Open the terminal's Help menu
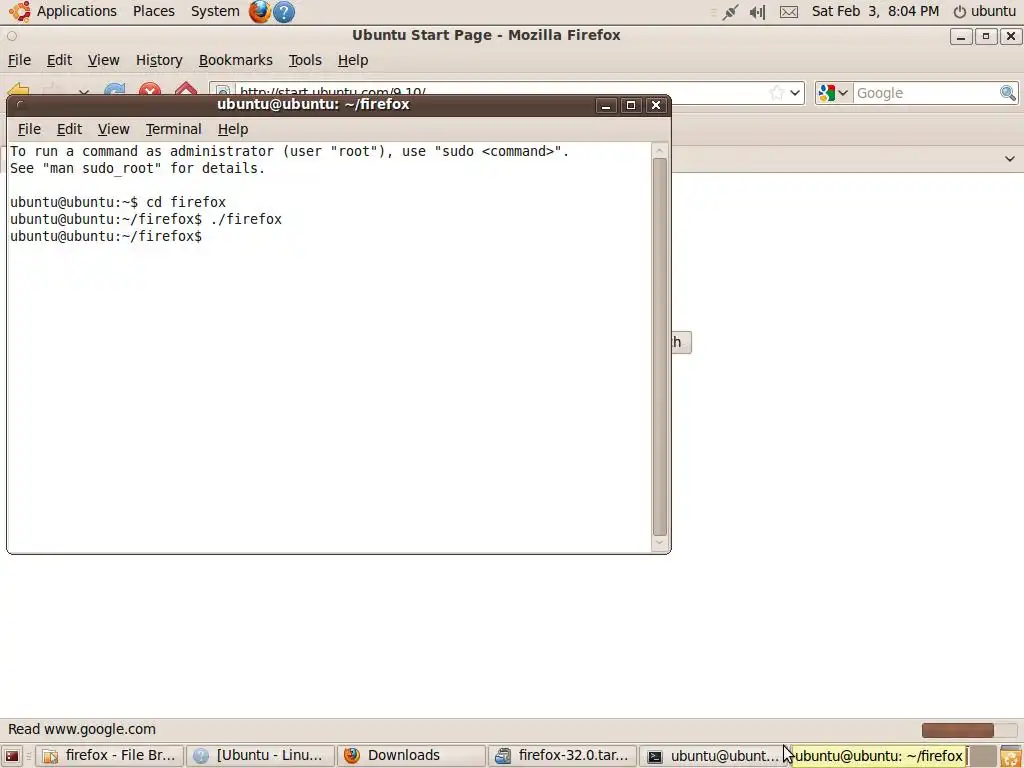Image resolution: width=1024 pixels, height=768 pixels. pos(232,129)
